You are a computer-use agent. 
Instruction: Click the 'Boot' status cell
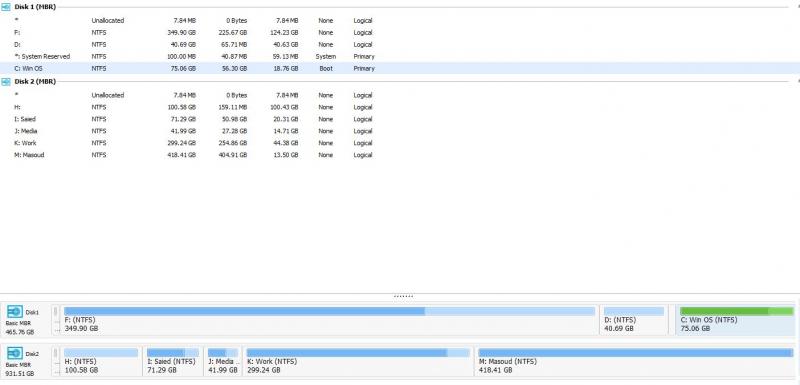coord(326,68)
